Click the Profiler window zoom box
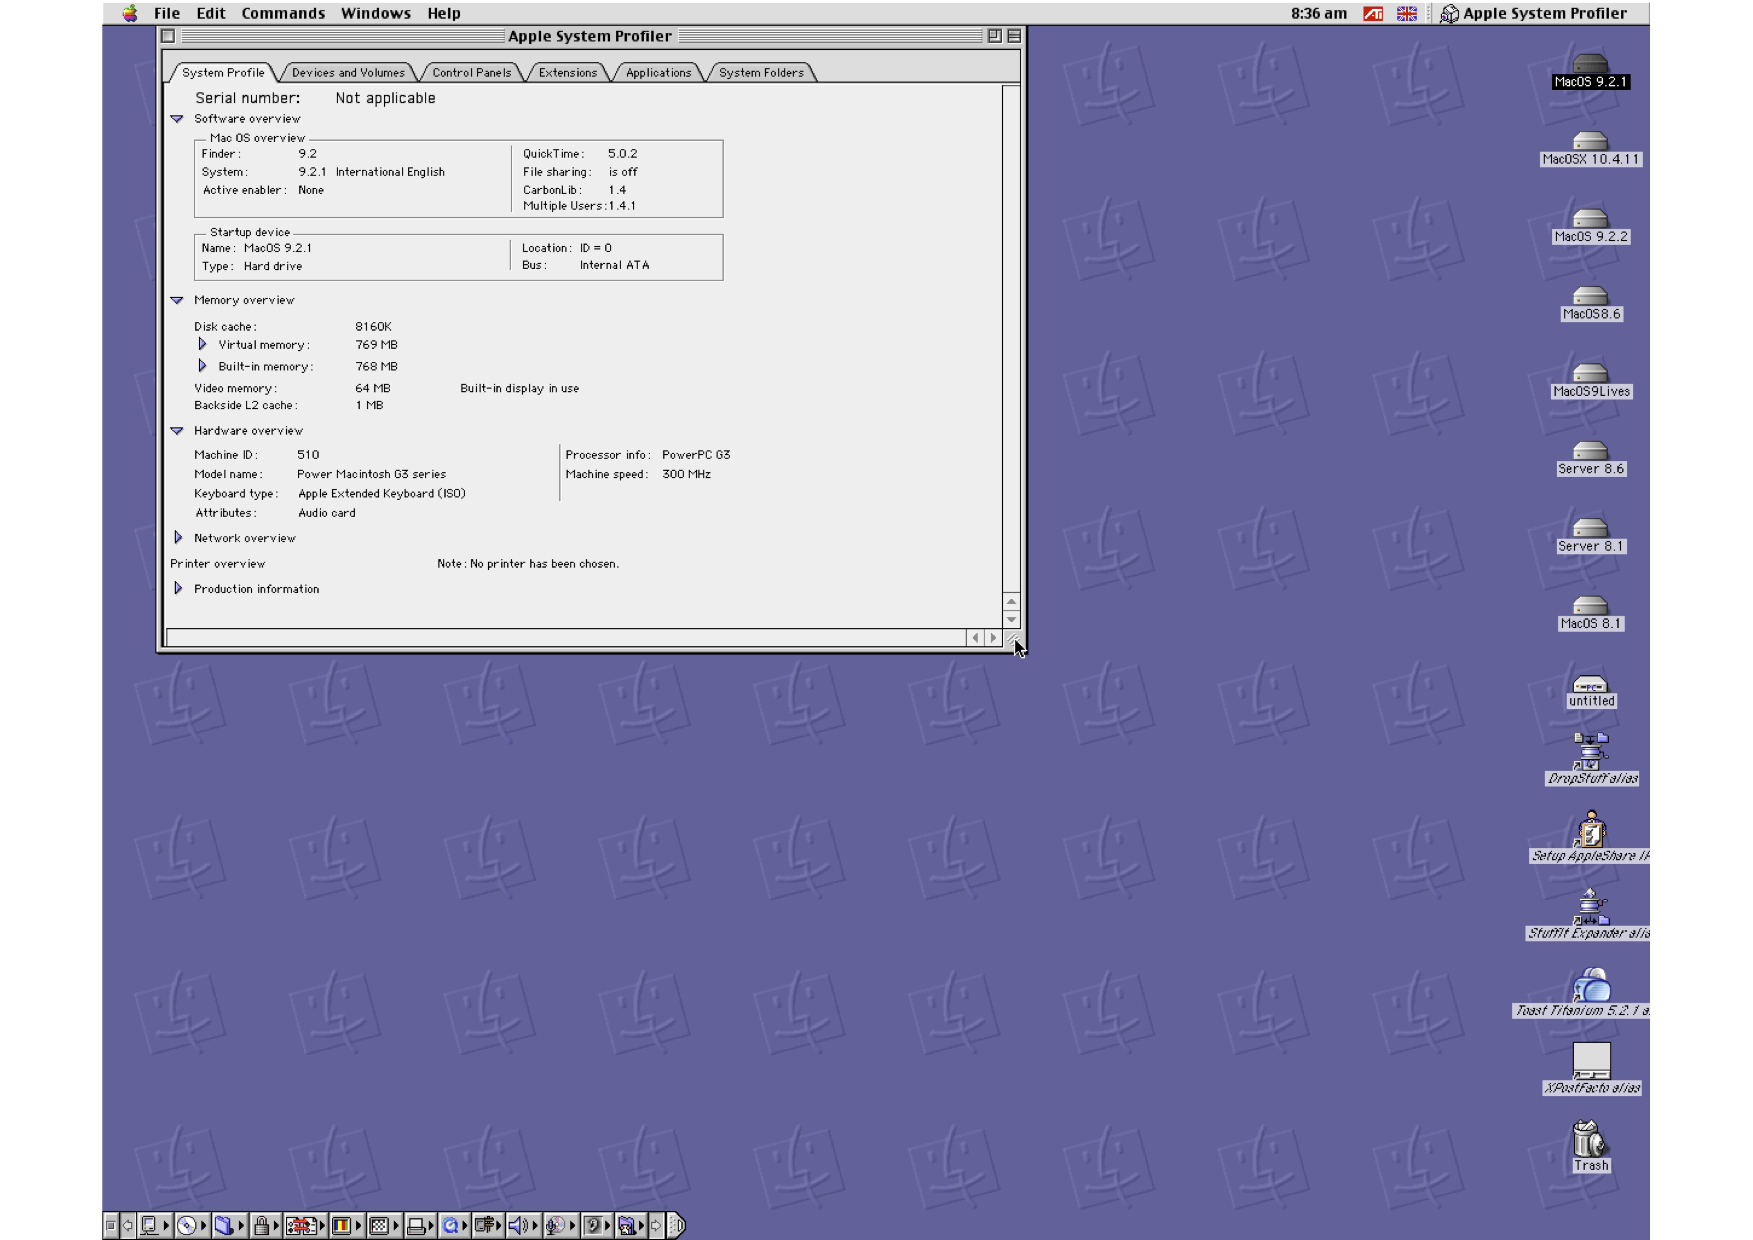 click(994, 36)
